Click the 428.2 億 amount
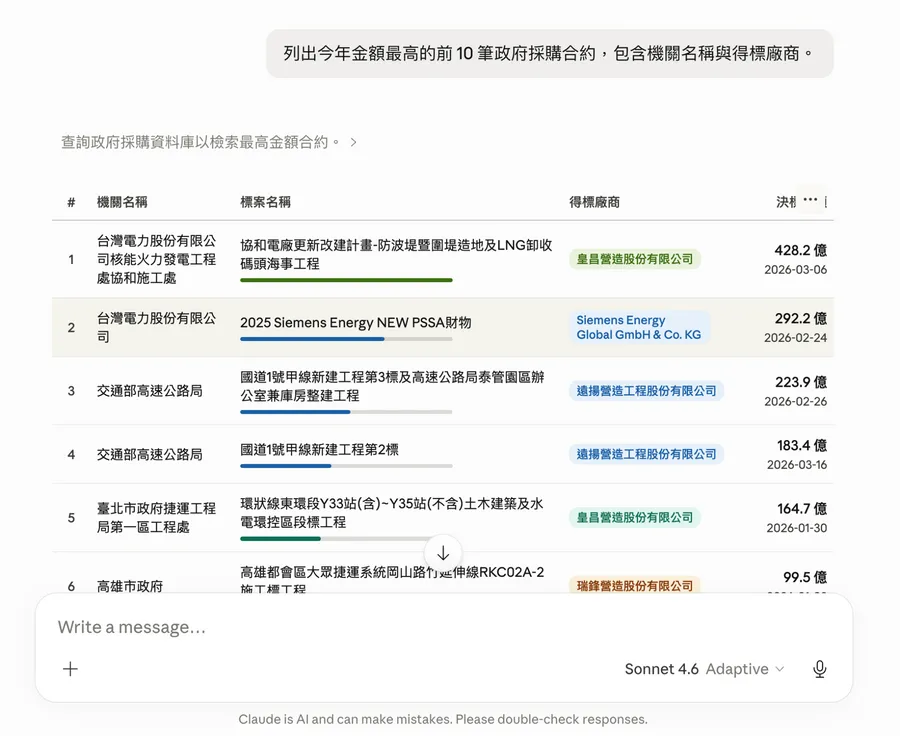Image resolution: width=900 pixels, height=736 pixels. tap(801, 250)
